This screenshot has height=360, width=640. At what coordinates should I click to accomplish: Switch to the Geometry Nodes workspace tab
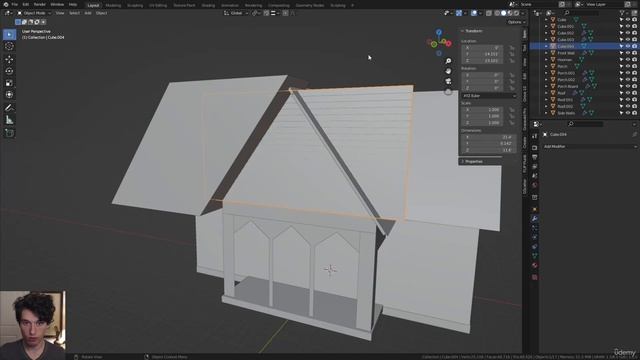[x=310, y=5]
